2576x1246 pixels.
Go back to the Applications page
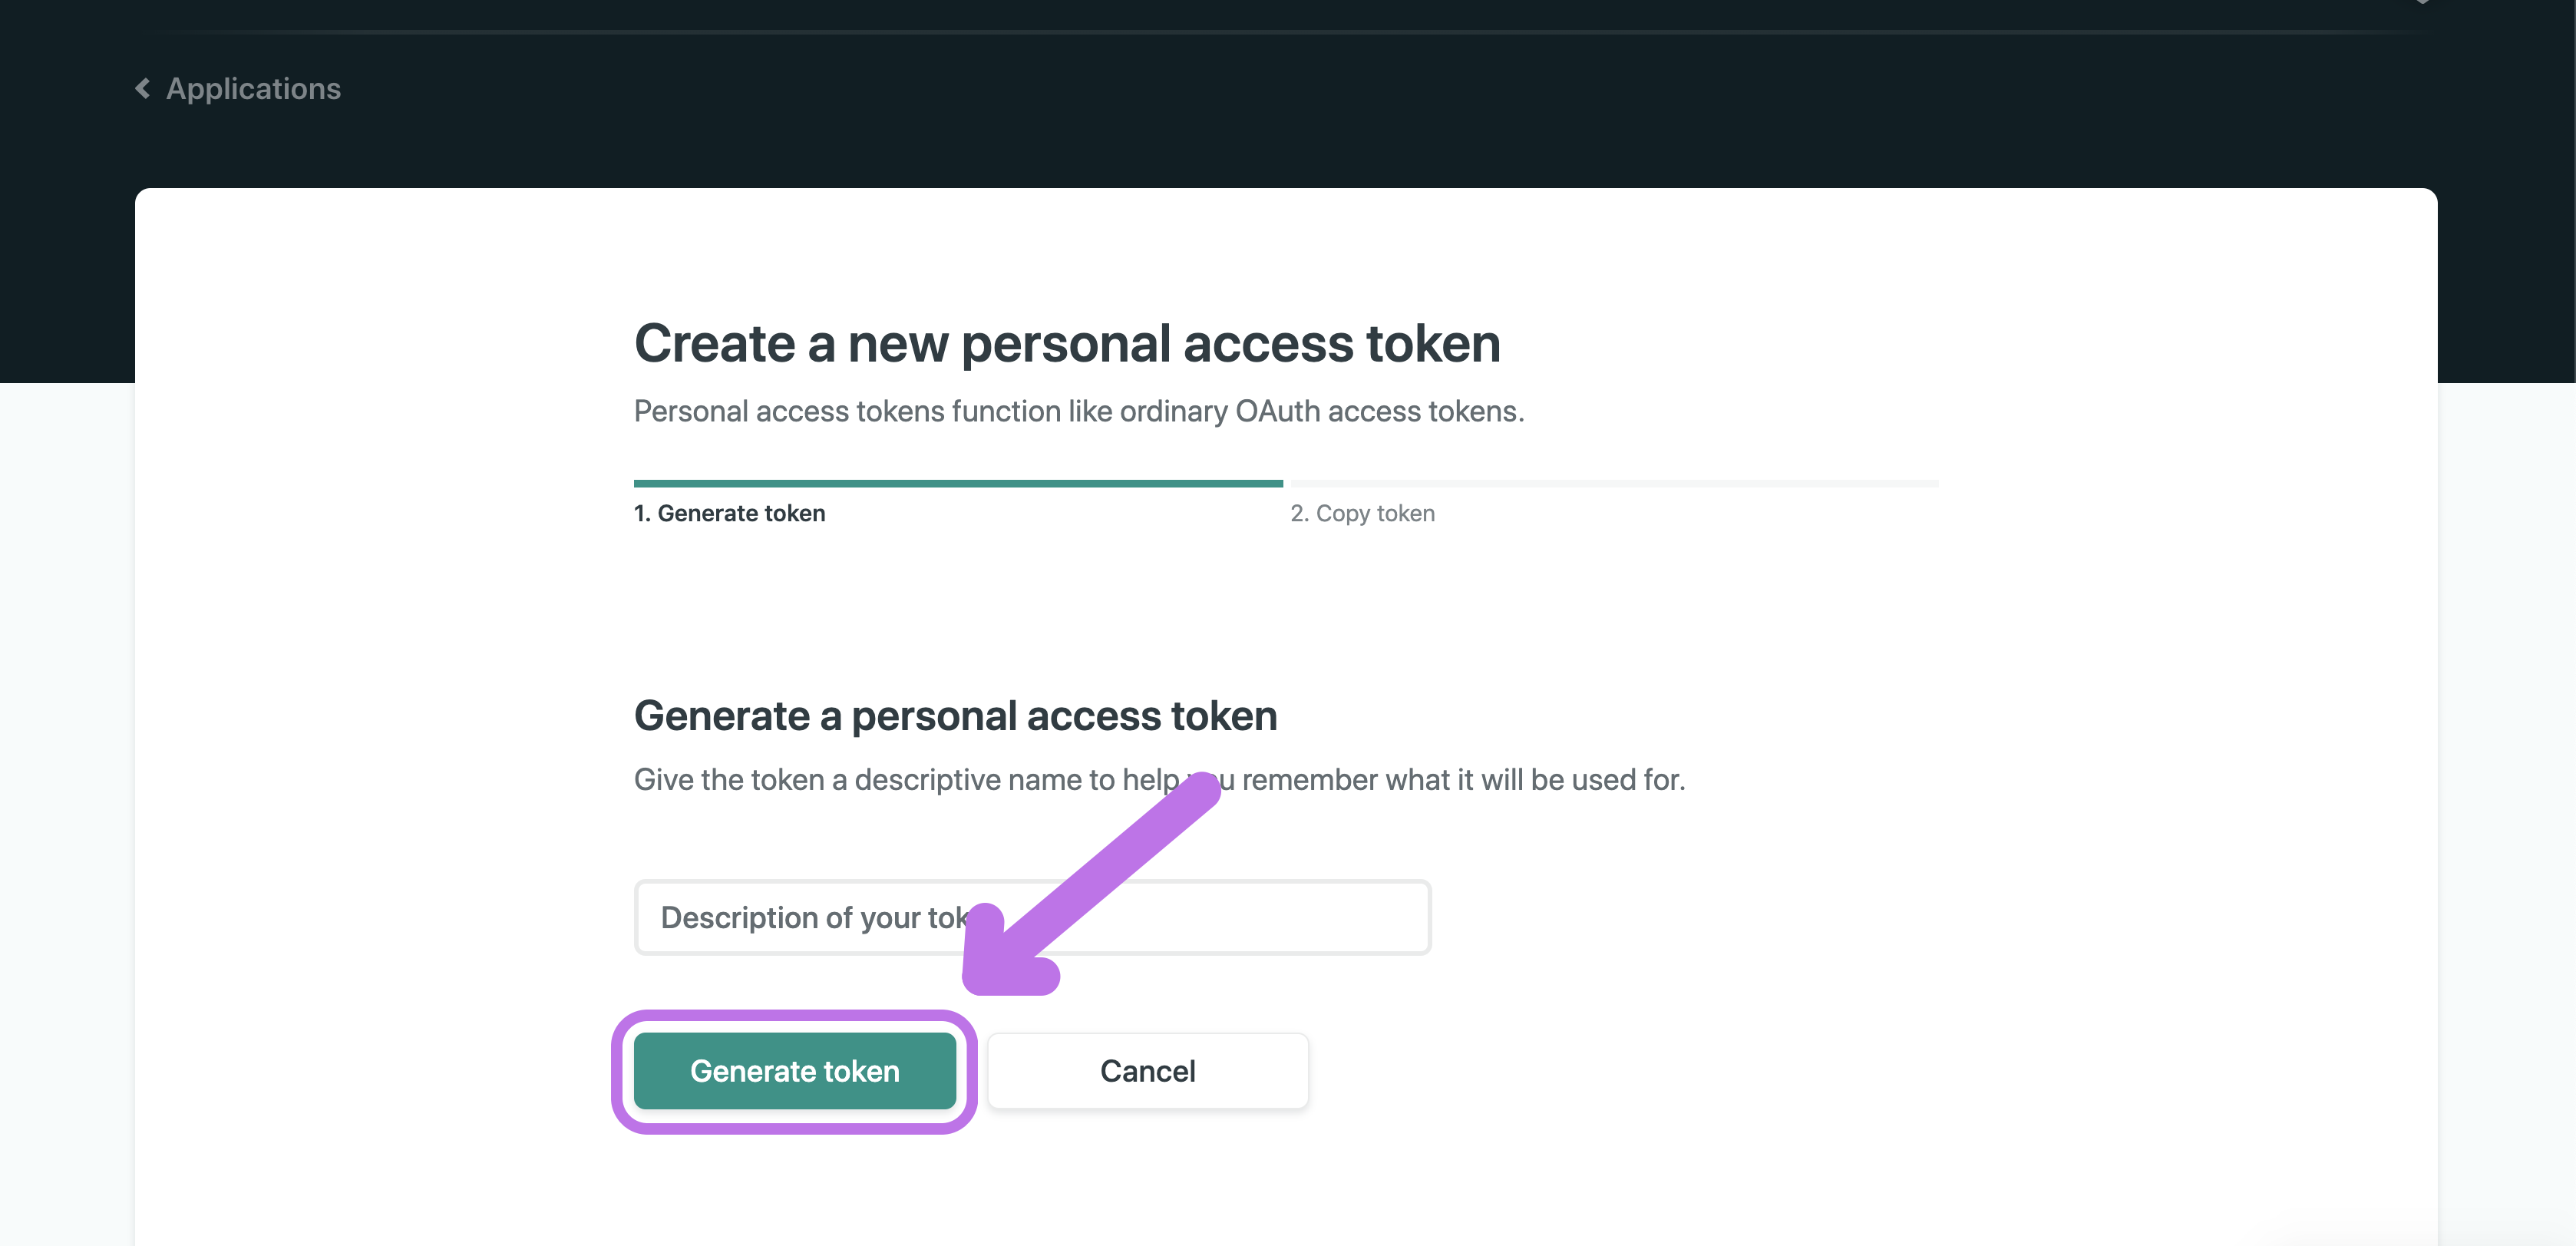253,89
